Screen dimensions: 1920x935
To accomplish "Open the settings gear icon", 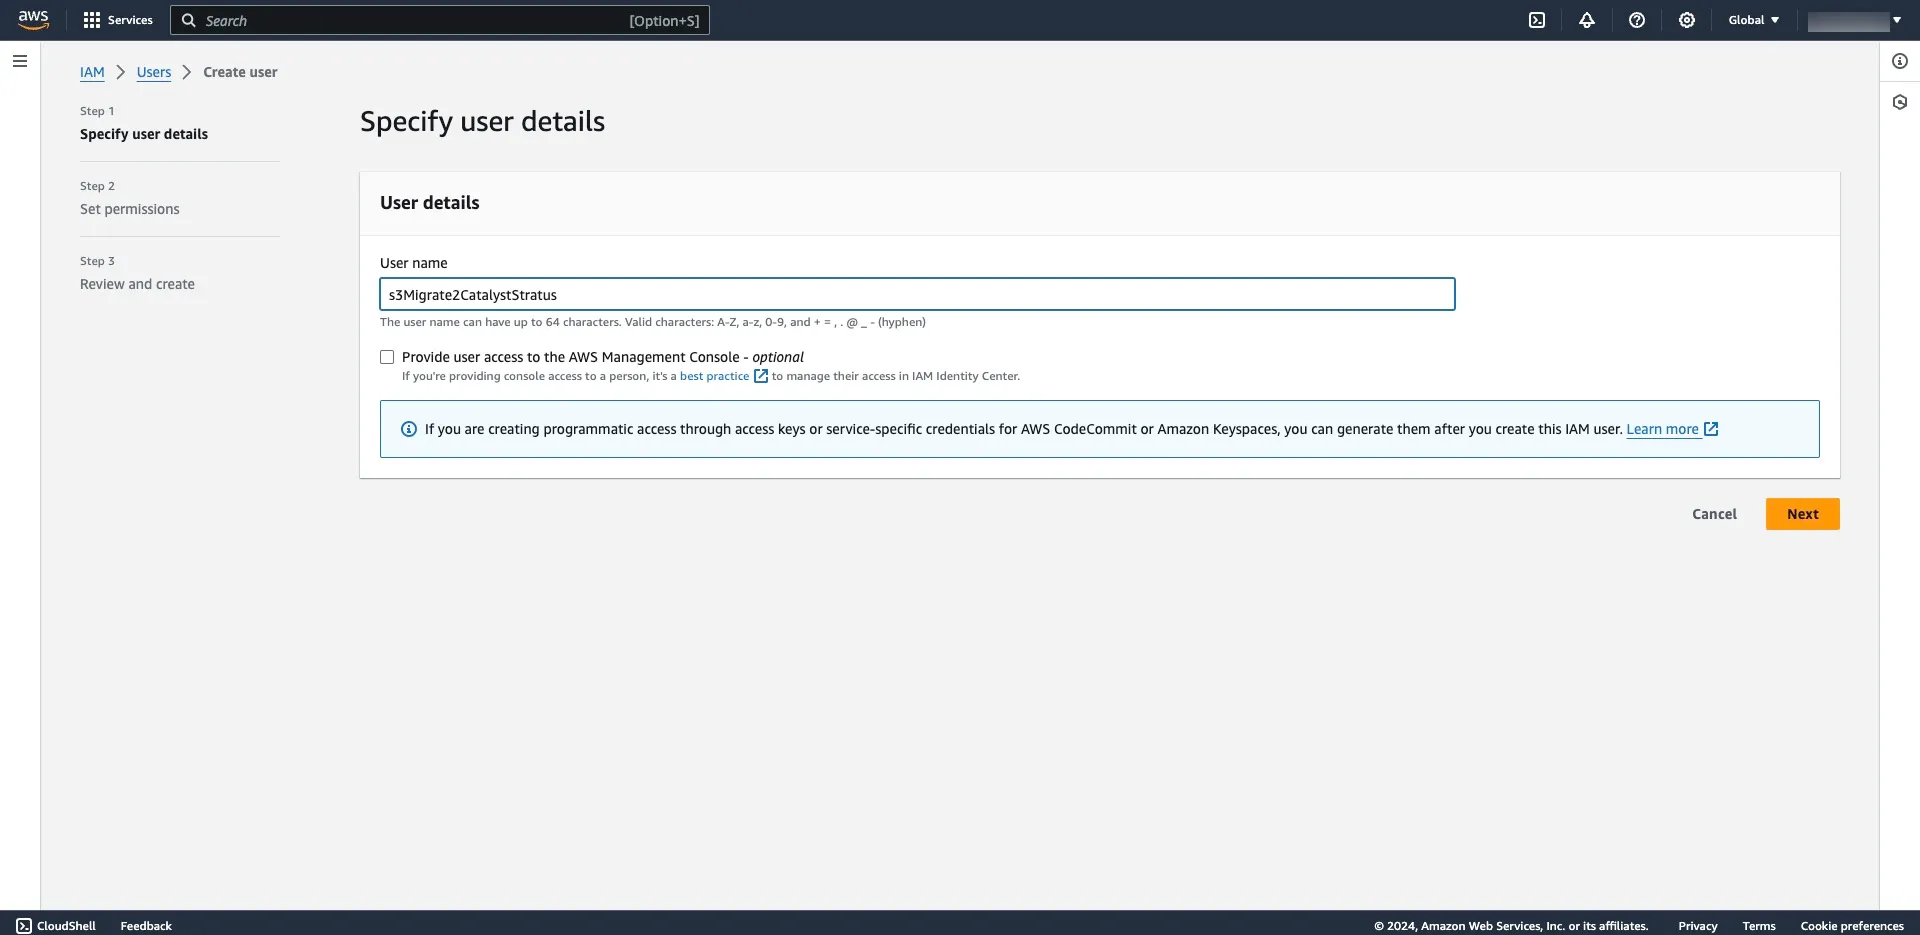I will [x=1687, y=20].
